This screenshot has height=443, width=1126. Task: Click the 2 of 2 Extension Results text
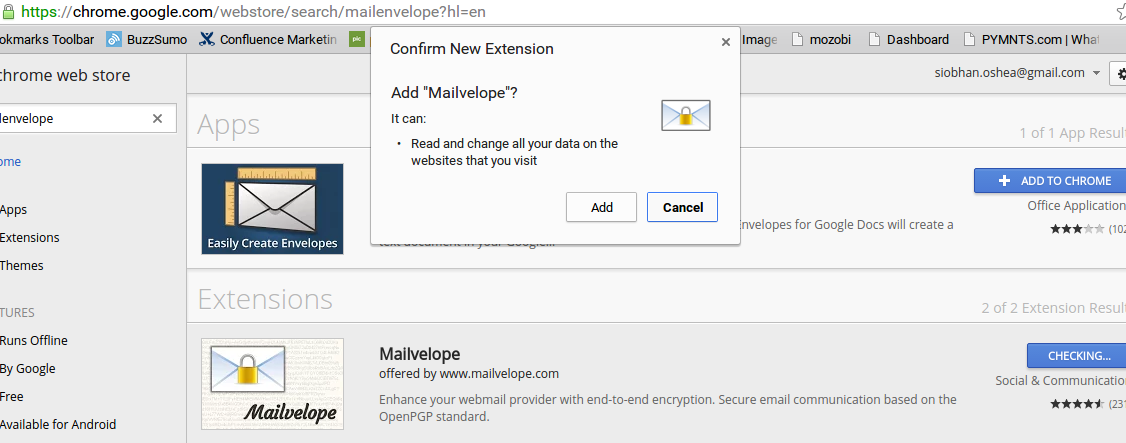(1053, 308)
